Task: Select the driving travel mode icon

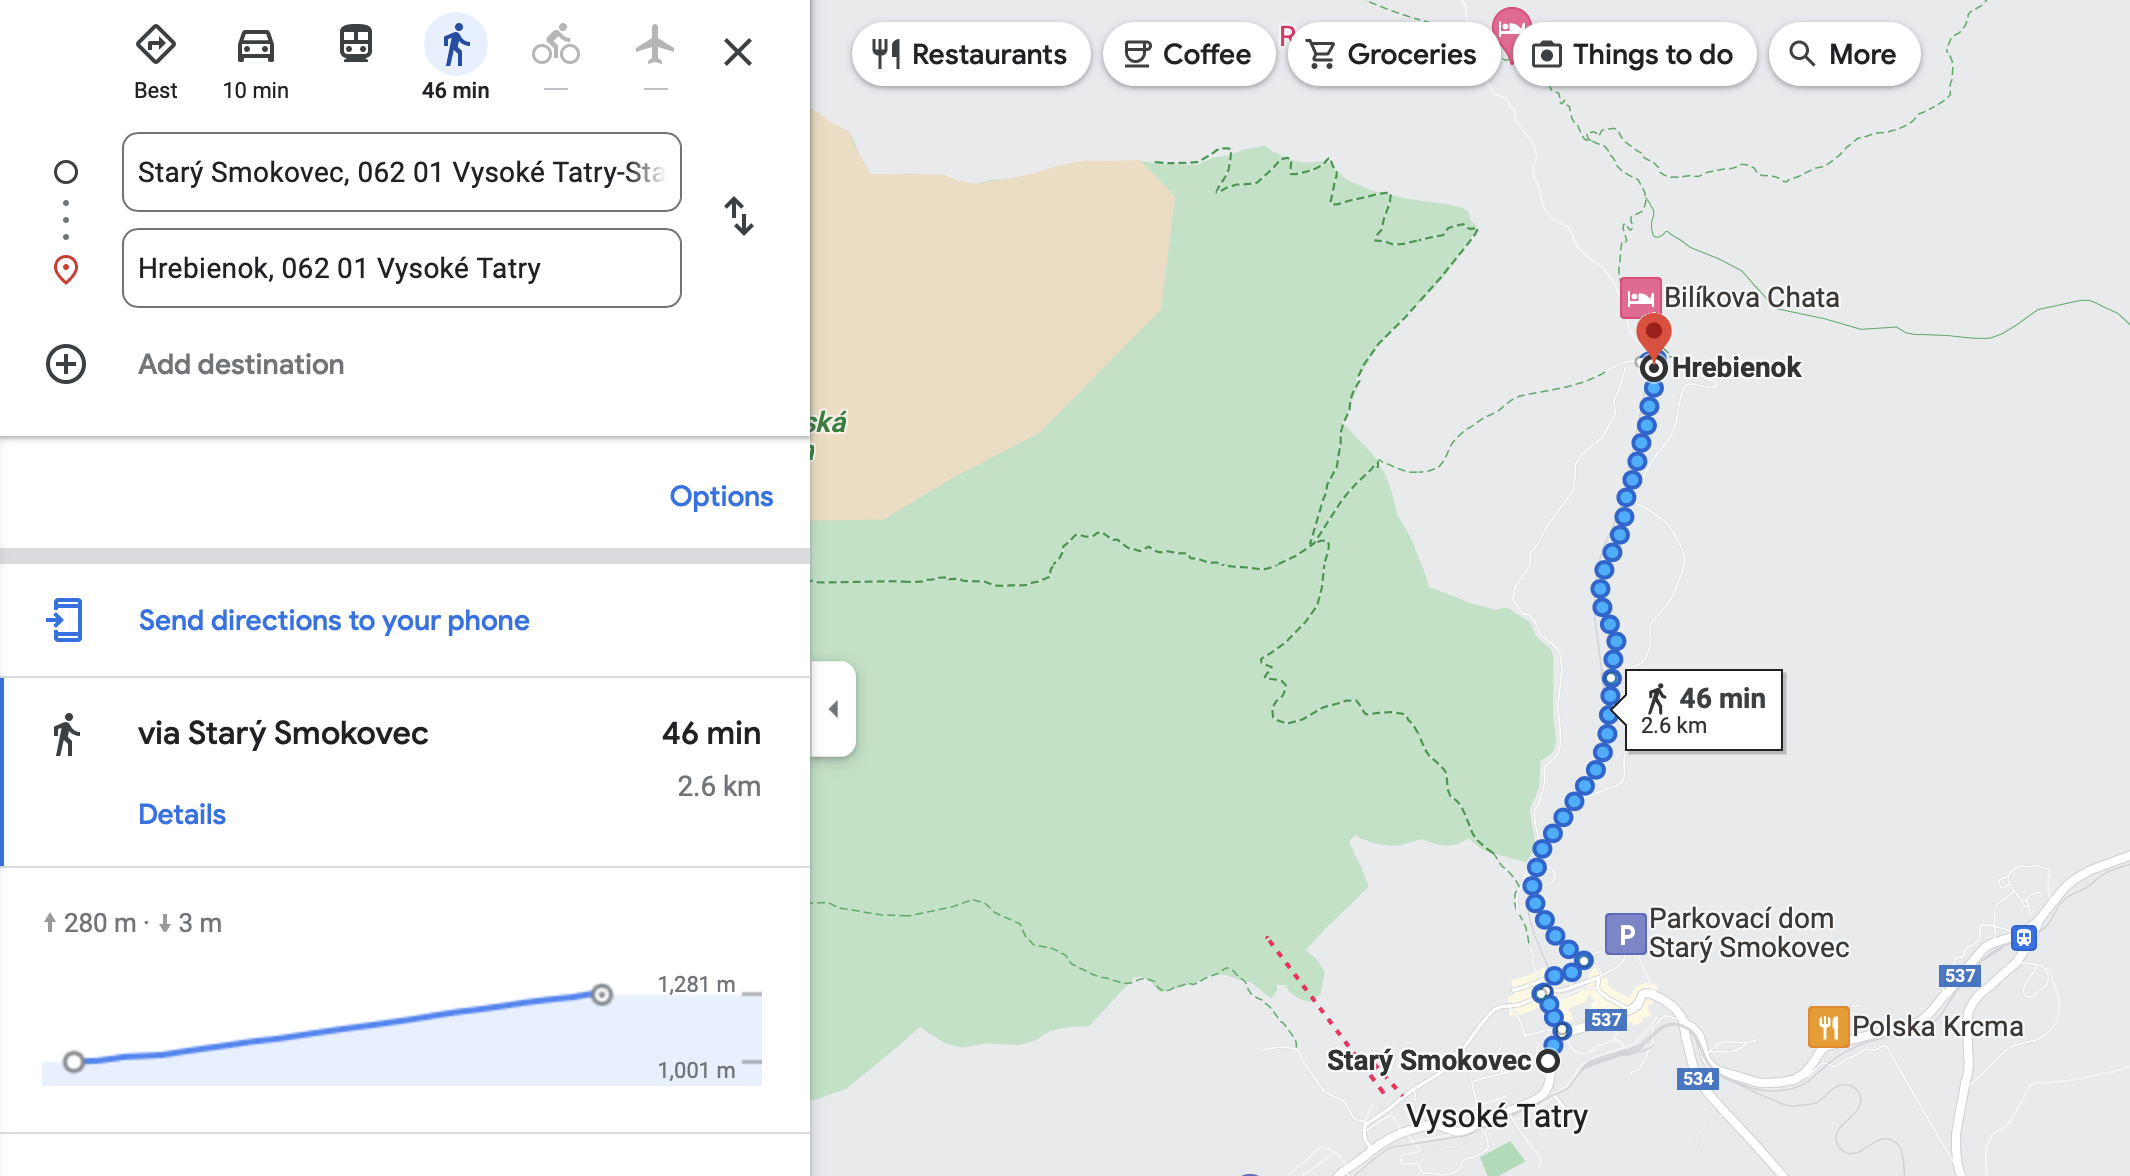Action: point(256,47)
